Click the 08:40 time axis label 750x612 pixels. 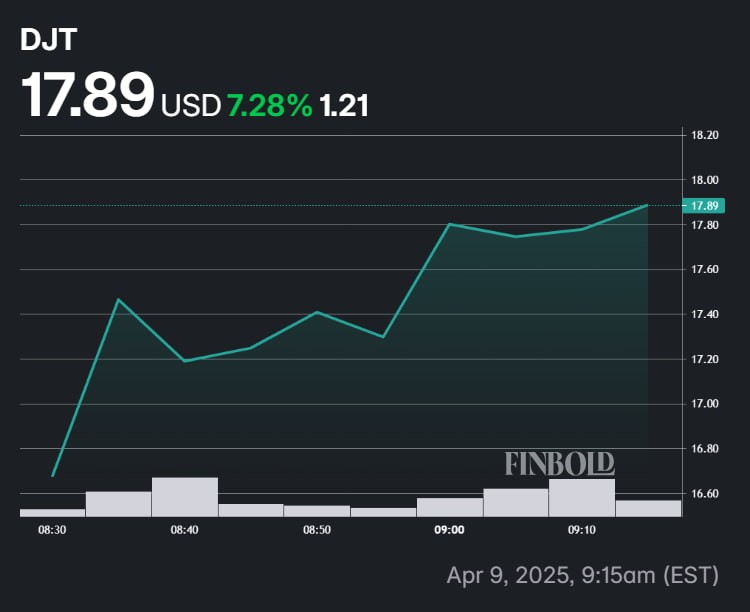pyautogui.click(x=184, y=531)
